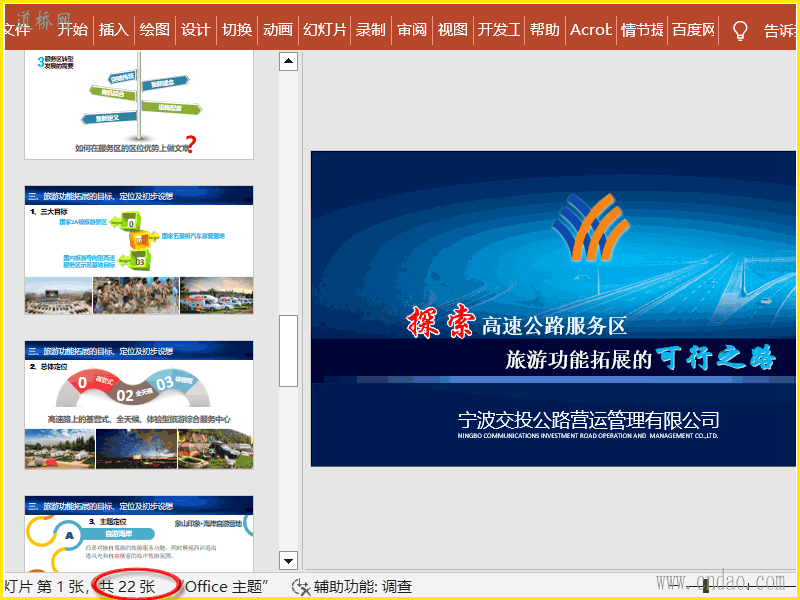
Task: Open the 情节提要 ribbon tab
Action: tap(642, 30)
